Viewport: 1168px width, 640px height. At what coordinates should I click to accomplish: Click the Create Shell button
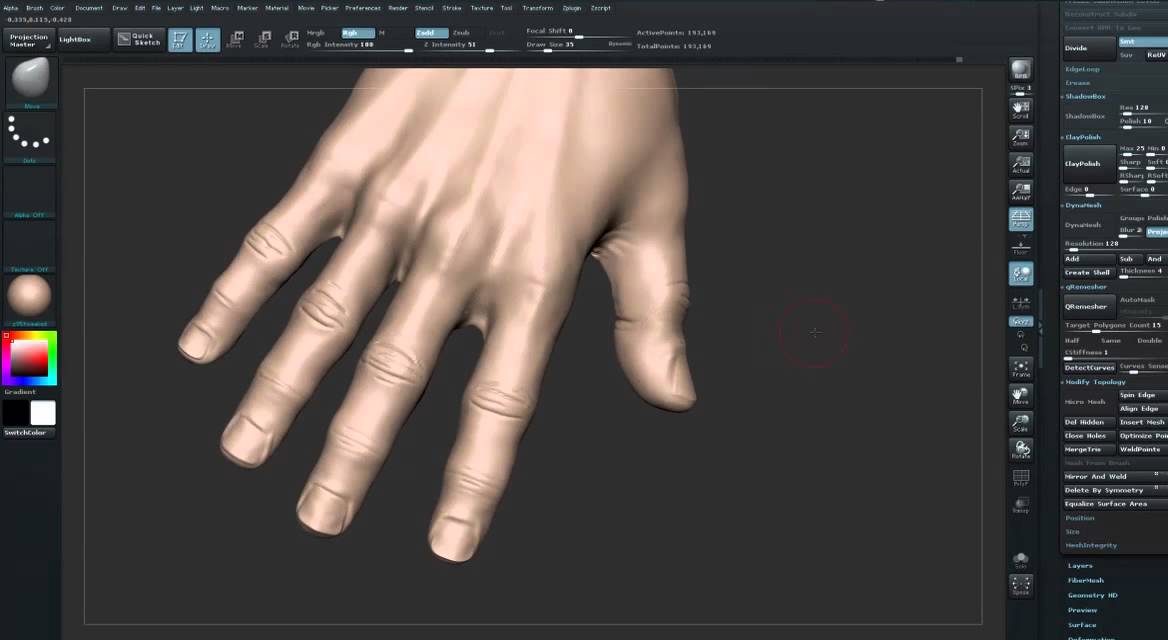click(x=1089, y=273)
